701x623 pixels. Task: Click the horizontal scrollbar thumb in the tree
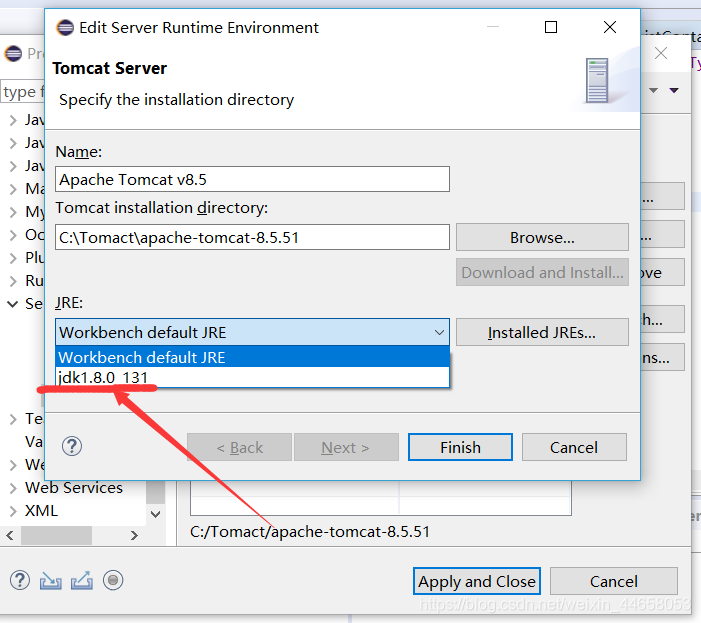point(56,535)
